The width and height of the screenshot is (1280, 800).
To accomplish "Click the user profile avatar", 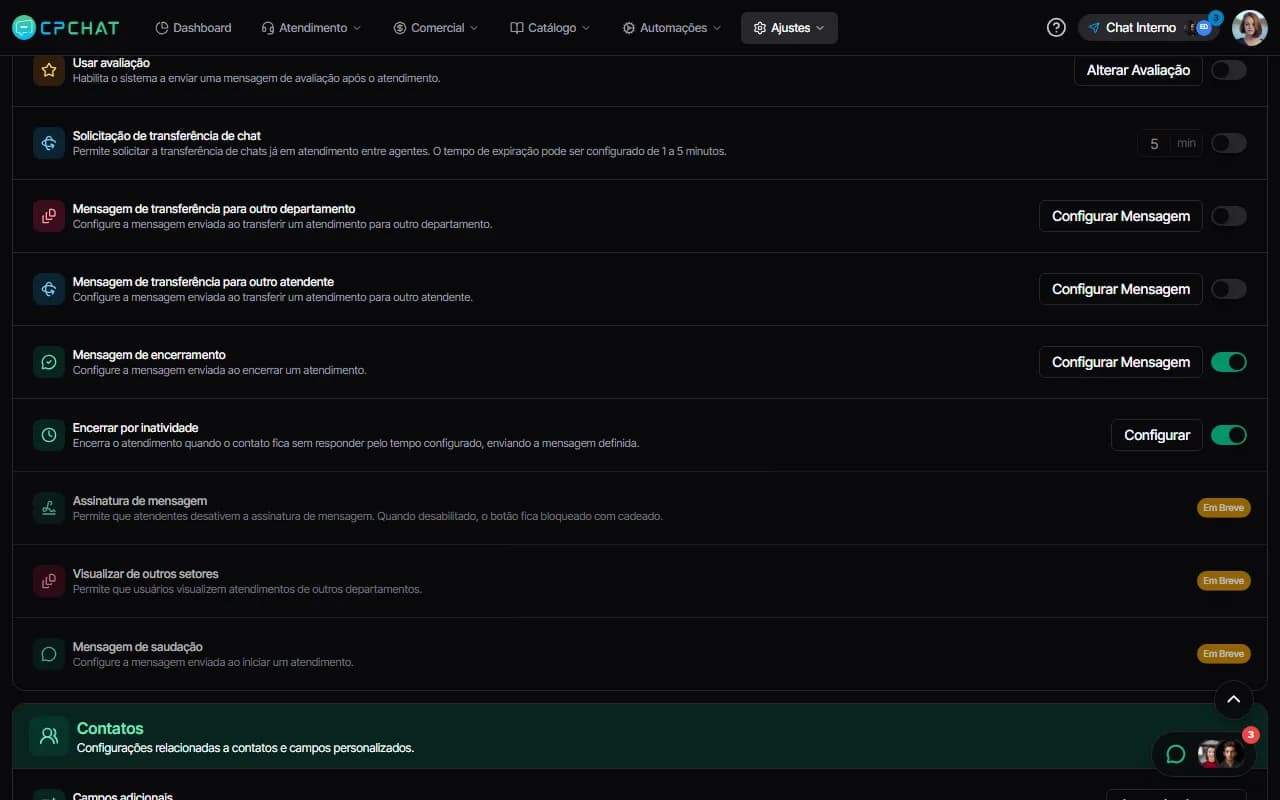I will point(1249,28).
